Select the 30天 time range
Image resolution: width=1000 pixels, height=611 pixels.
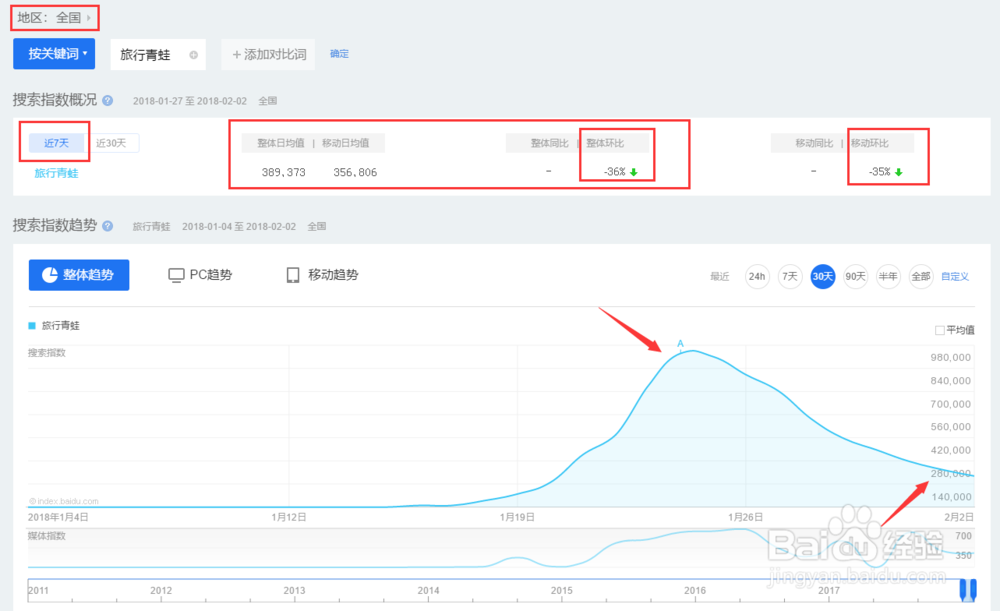click(823, 276)
